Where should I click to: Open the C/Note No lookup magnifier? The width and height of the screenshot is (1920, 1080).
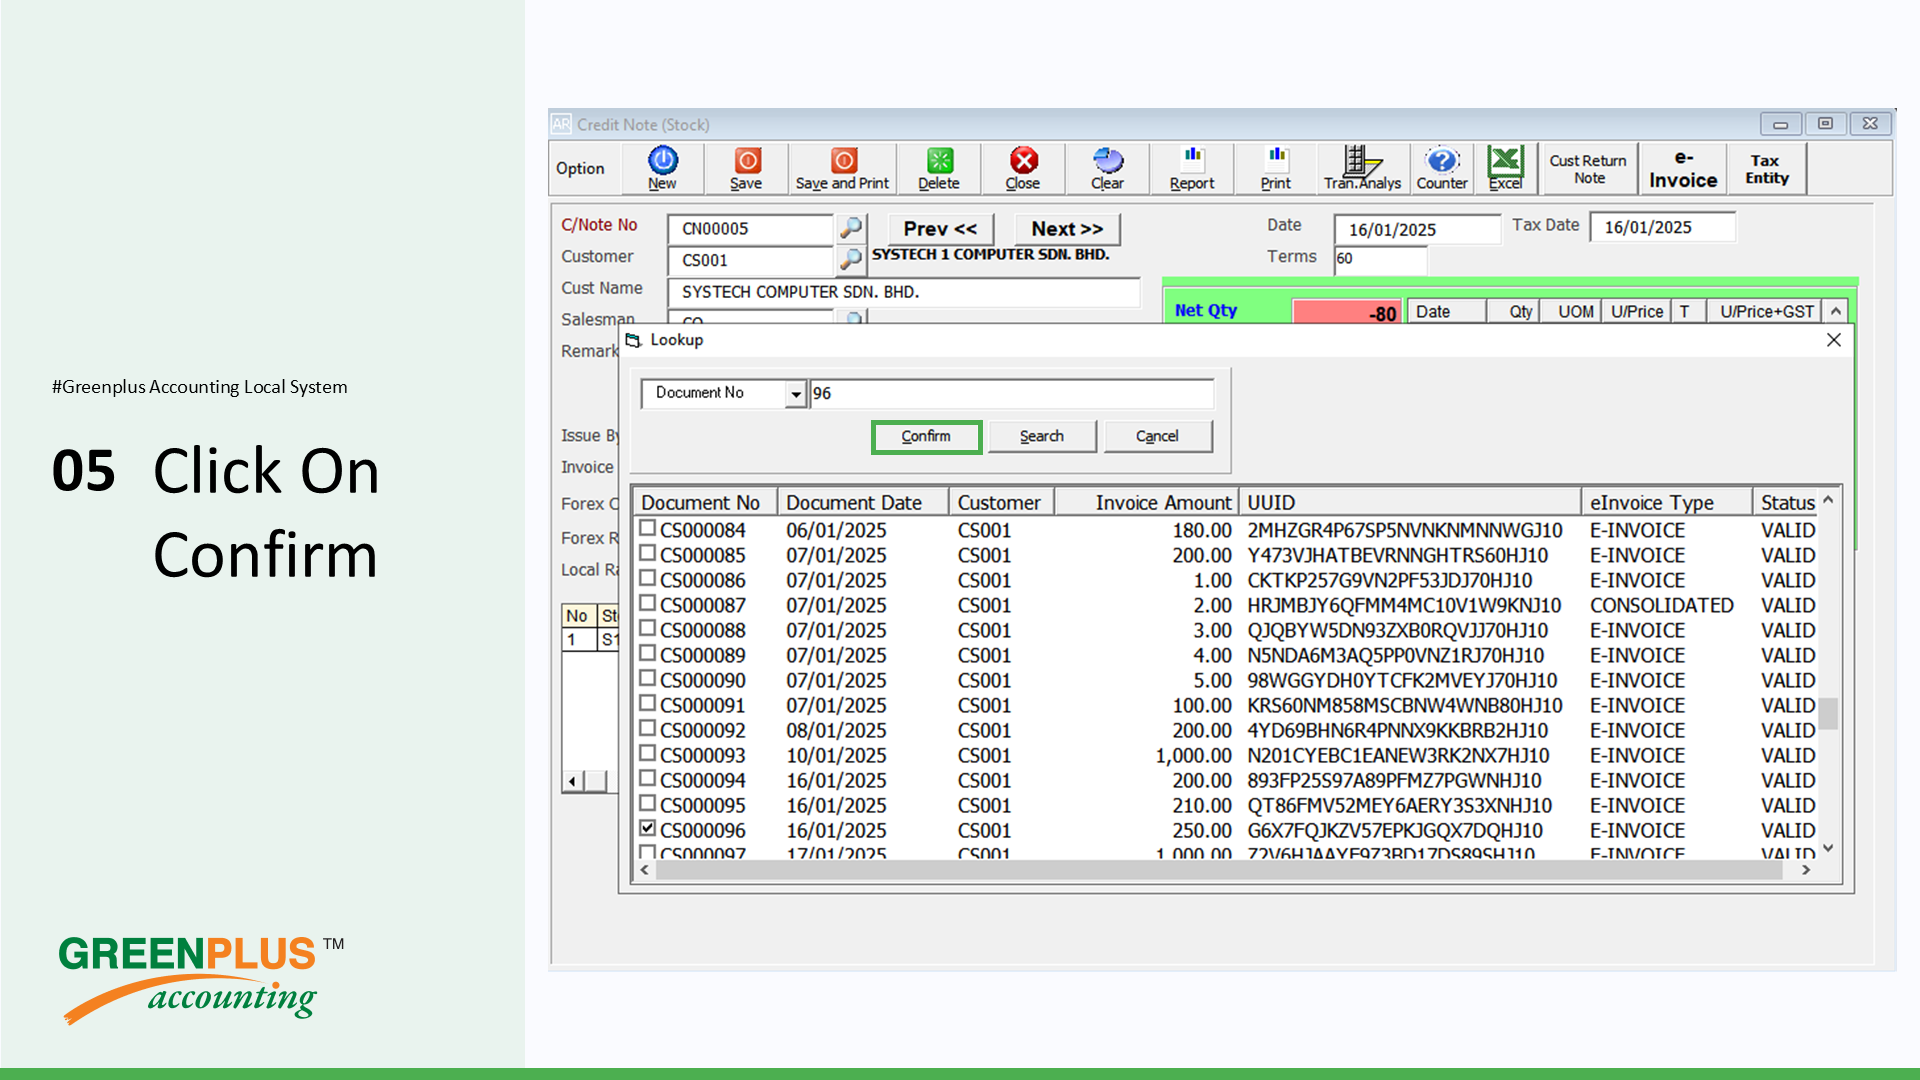(851, 228)
